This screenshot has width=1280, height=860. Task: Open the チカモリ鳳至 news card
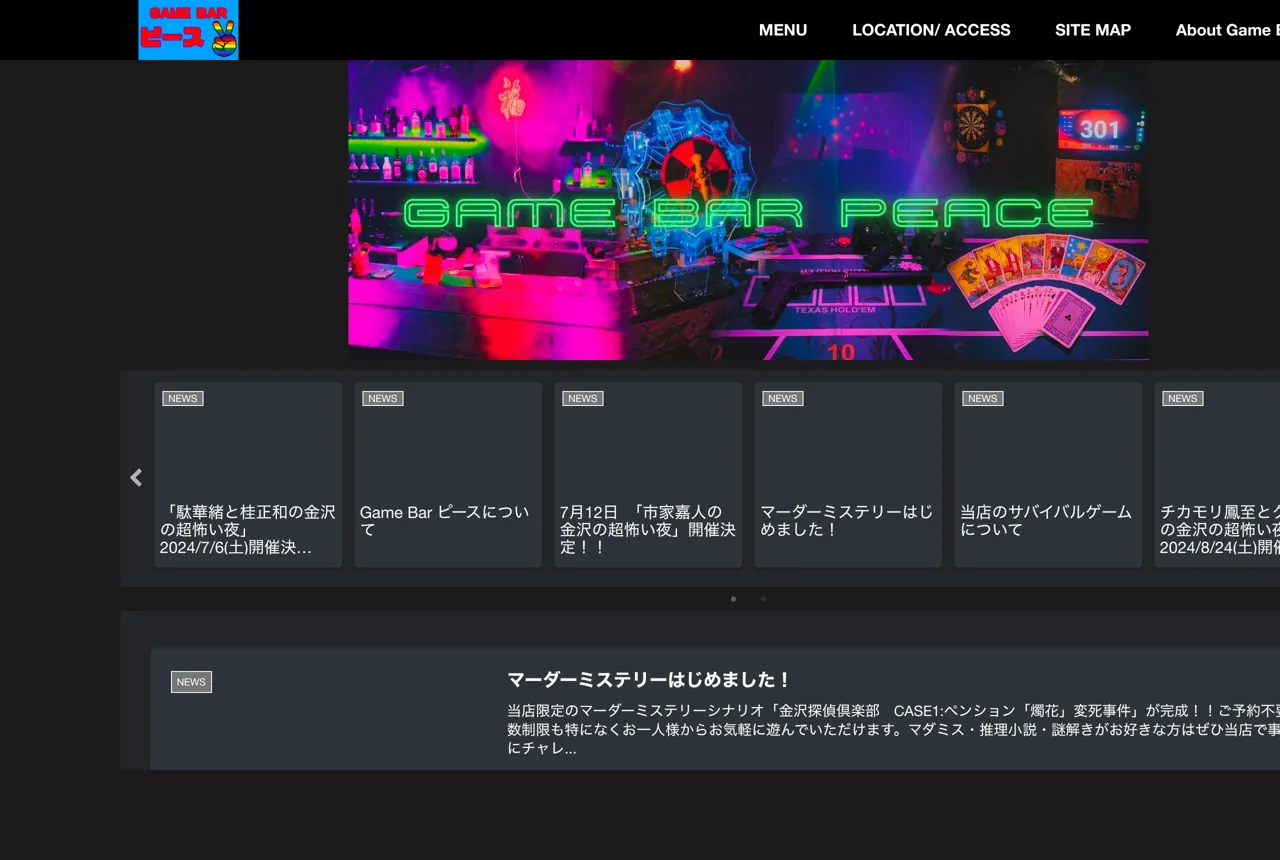1217,475
